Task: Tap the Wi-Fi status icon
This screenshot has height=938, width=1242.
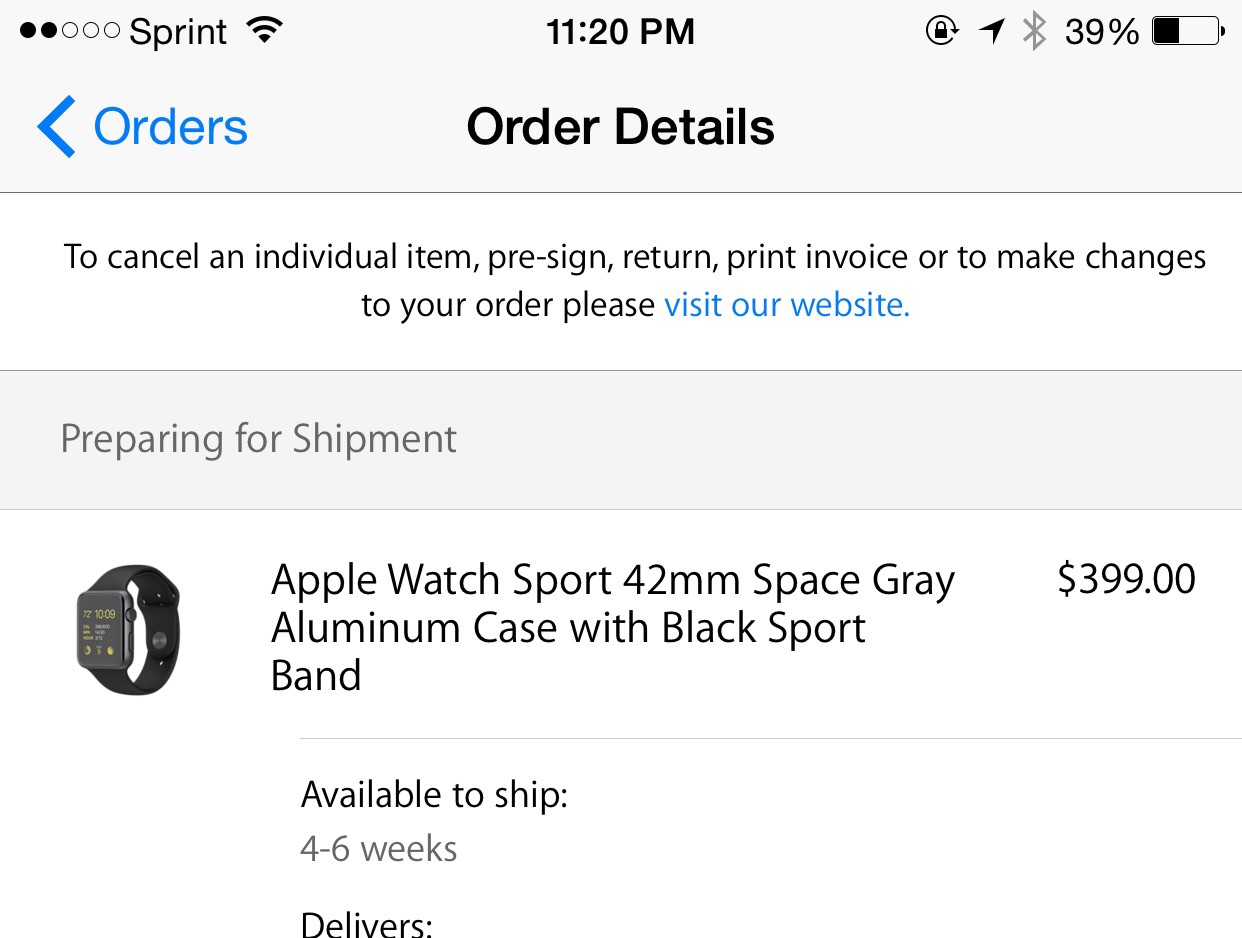Action: pos(263,31)
